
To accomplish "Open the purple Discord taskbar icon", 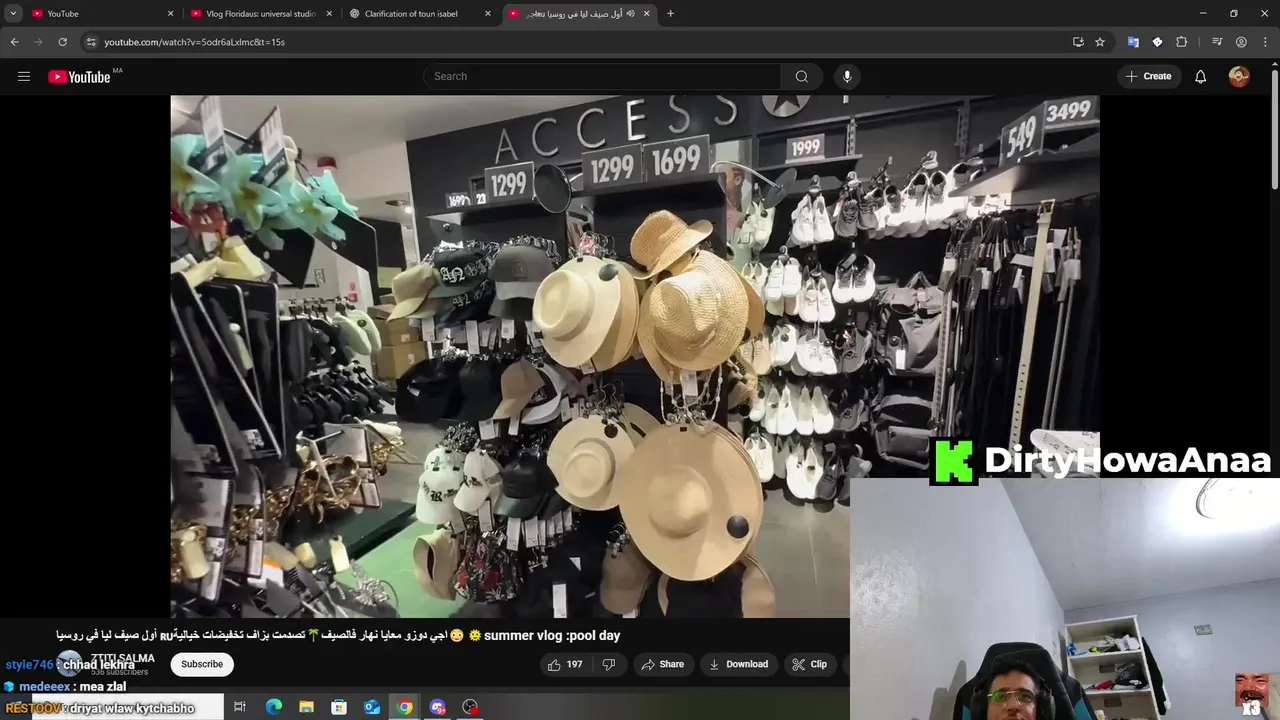I will click(x=438, y=707).
